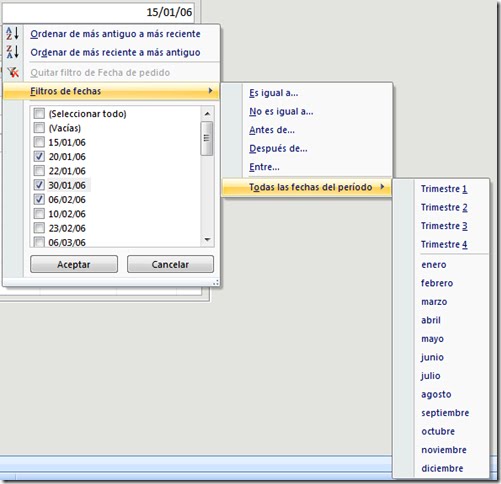Filter by month enero
The height and width of the screenshot is (484, 501).
click(433, 265)
